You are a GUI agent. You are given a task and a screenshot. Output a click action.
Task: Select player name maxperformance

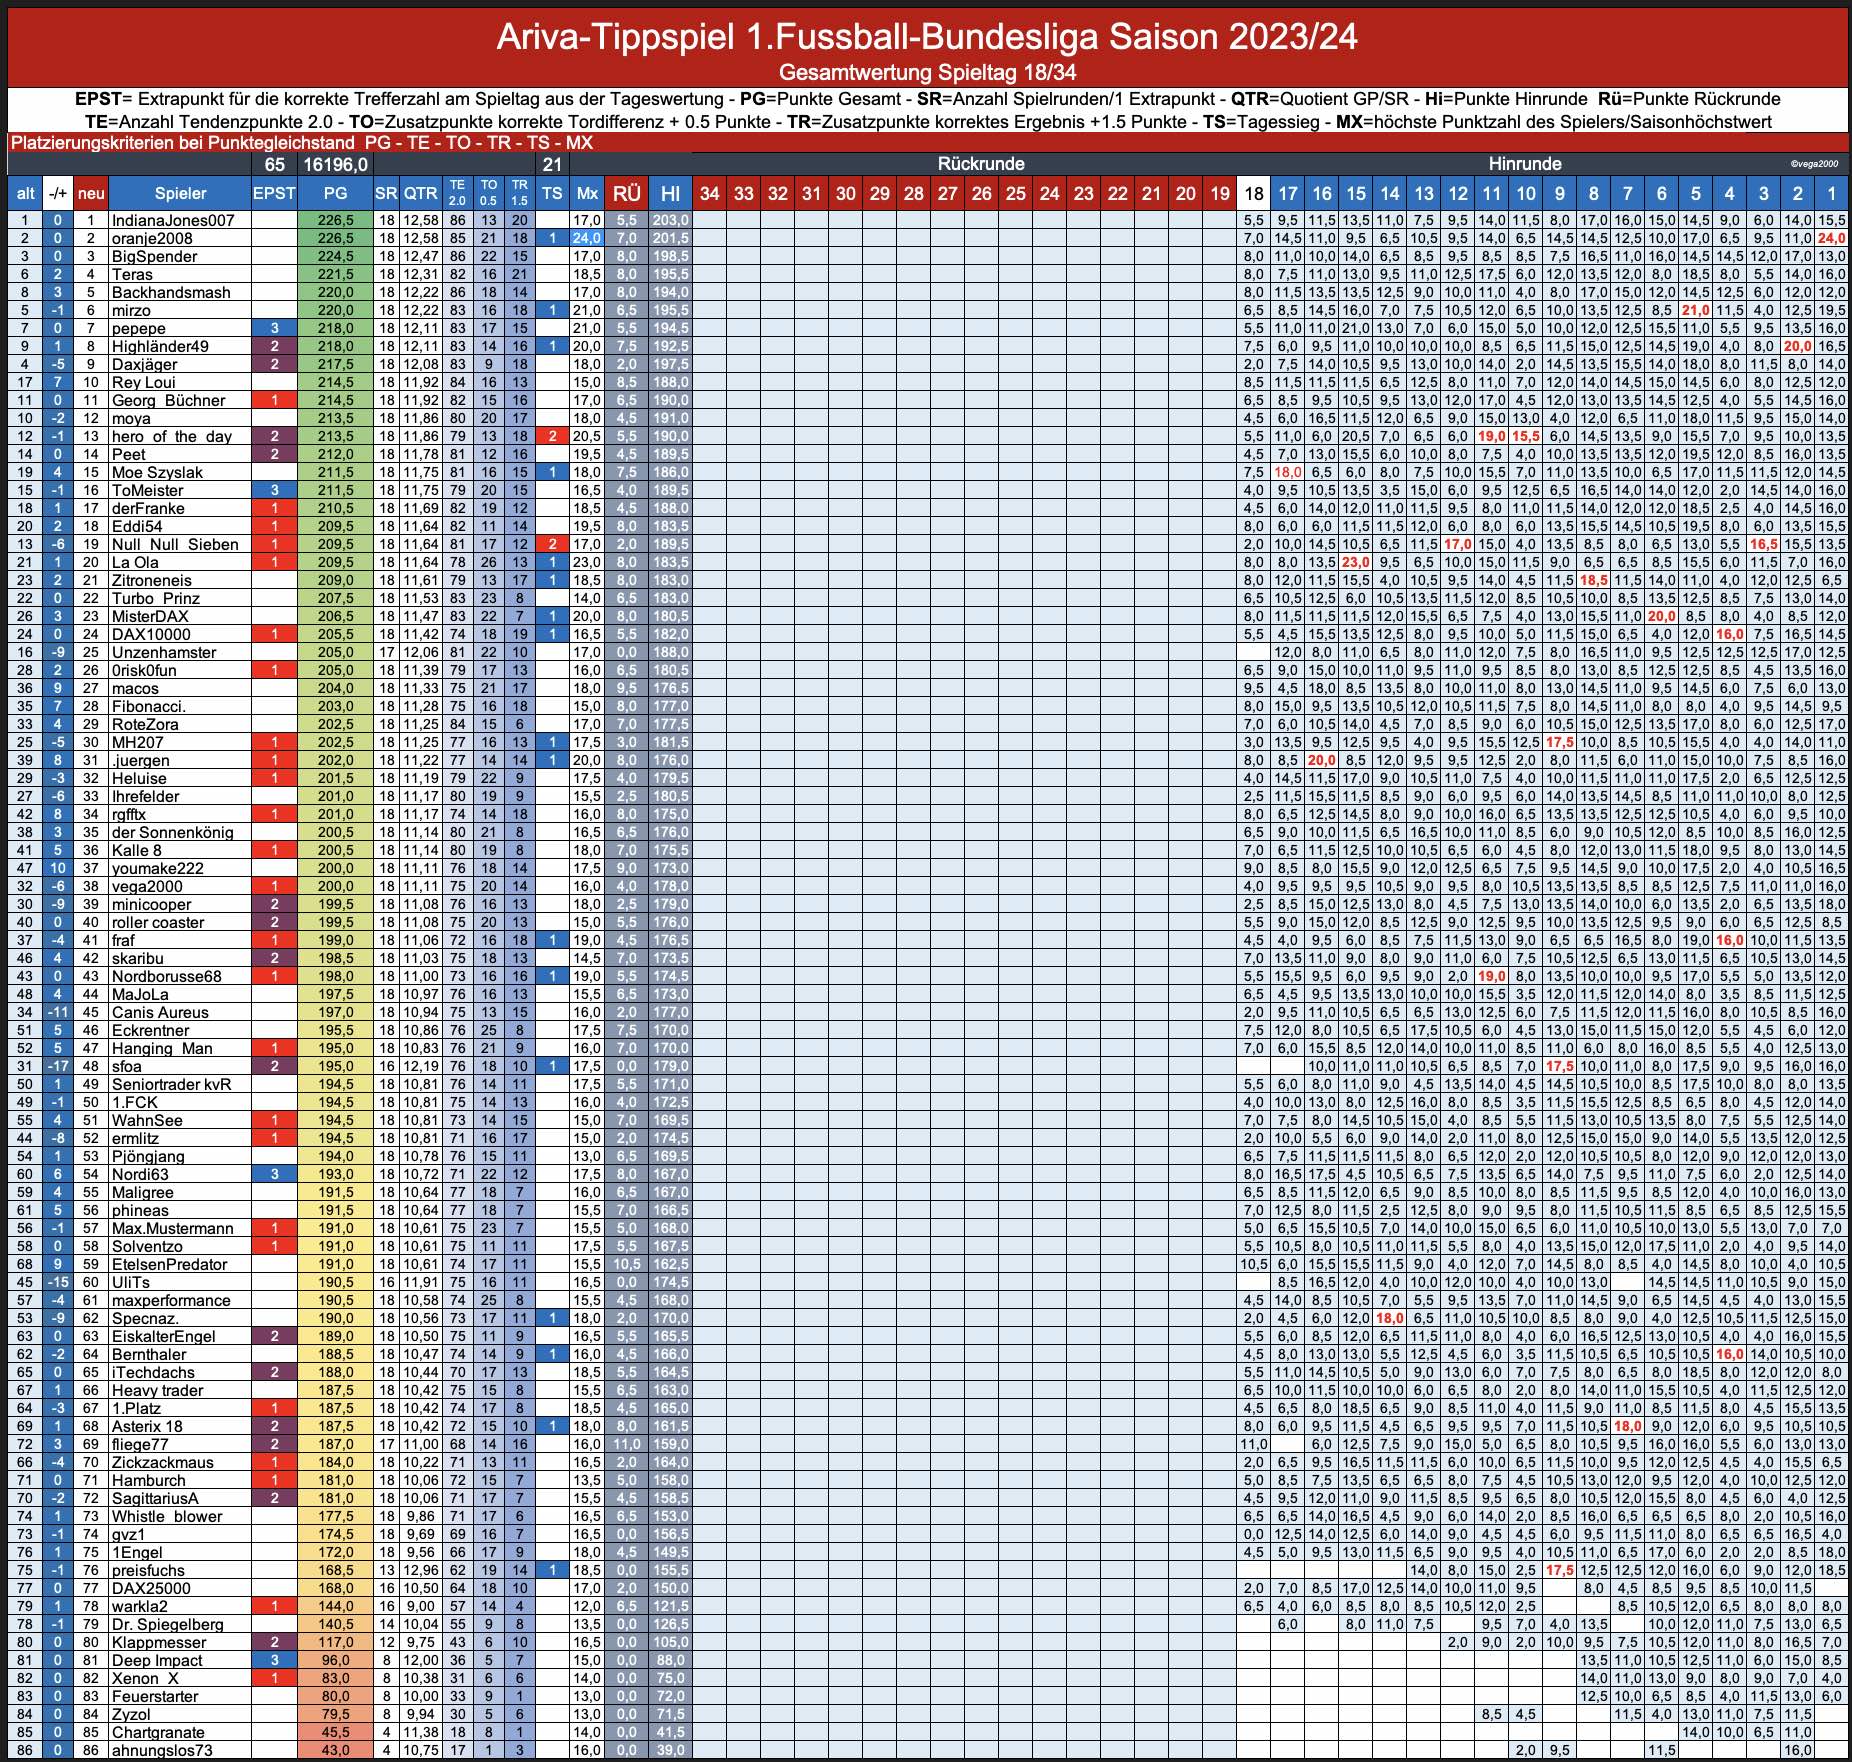pos(171,1300)
